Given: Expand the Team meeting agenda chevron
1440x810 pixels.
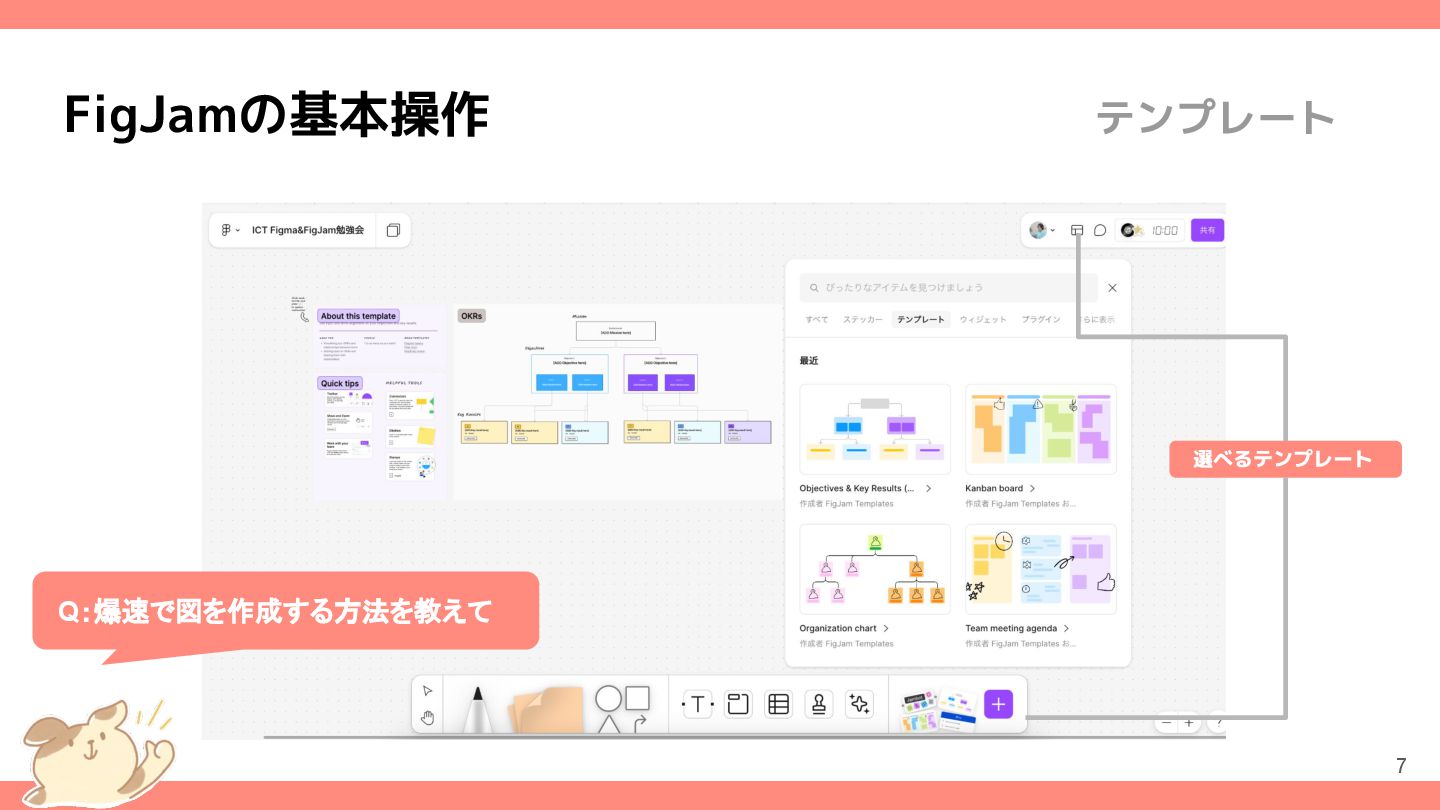Looking at the screenshot, I should point(1066,628).
